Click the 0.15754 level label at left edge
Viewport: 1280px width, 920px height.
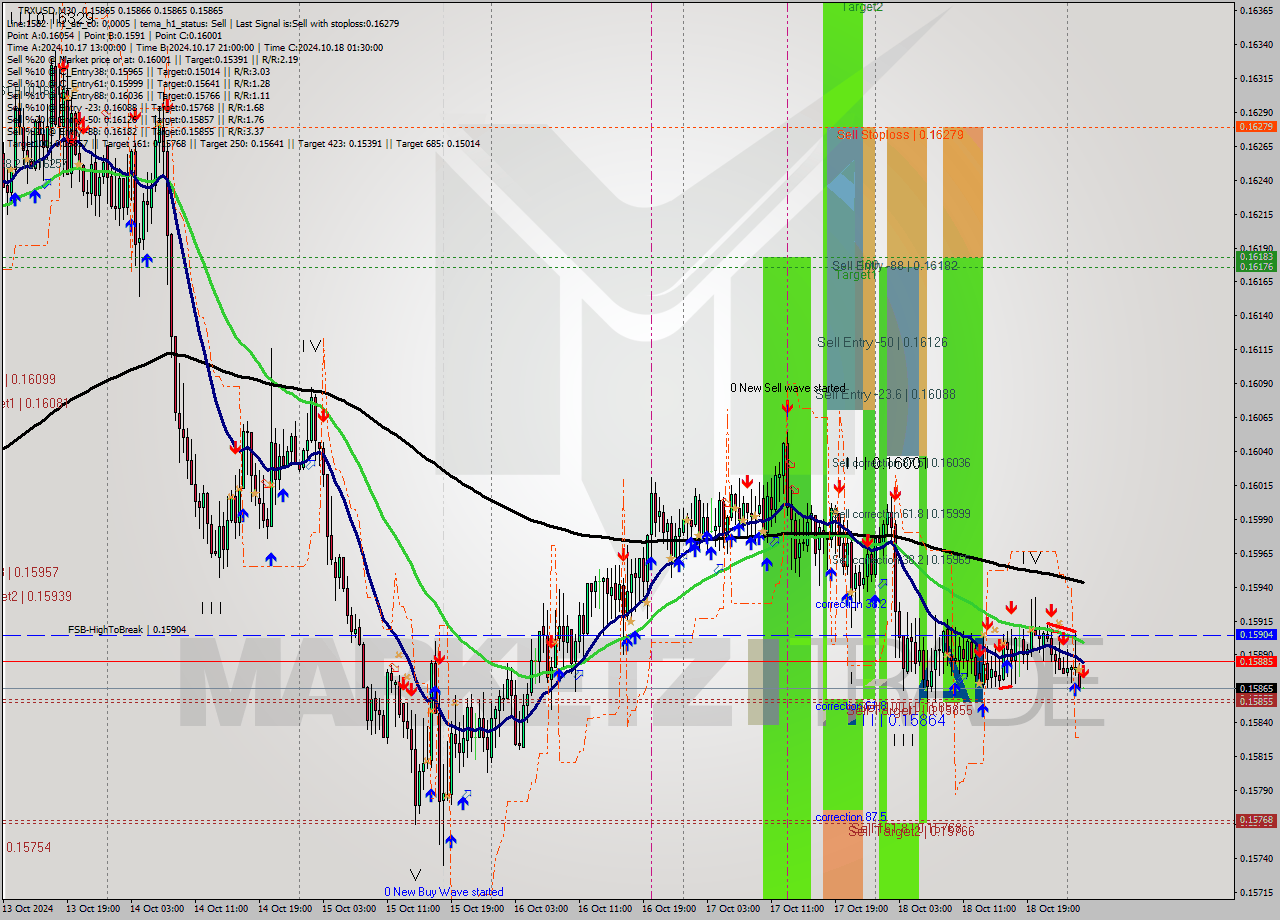tap(28, 847)
